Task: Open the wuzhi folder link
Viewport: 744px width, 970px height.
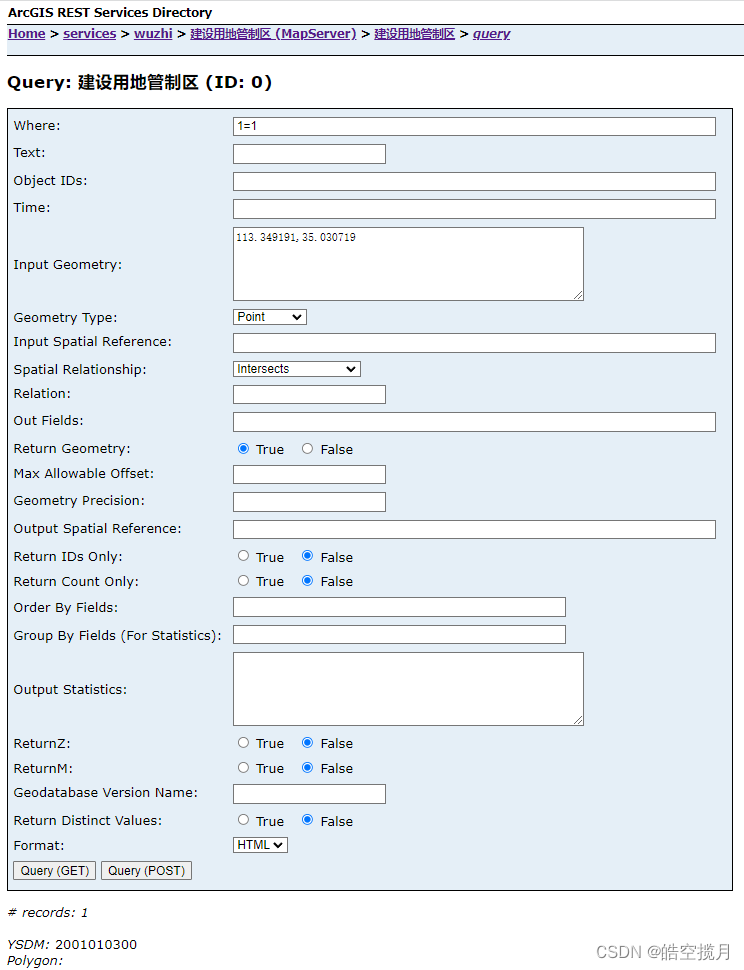Action: [153, 33]
